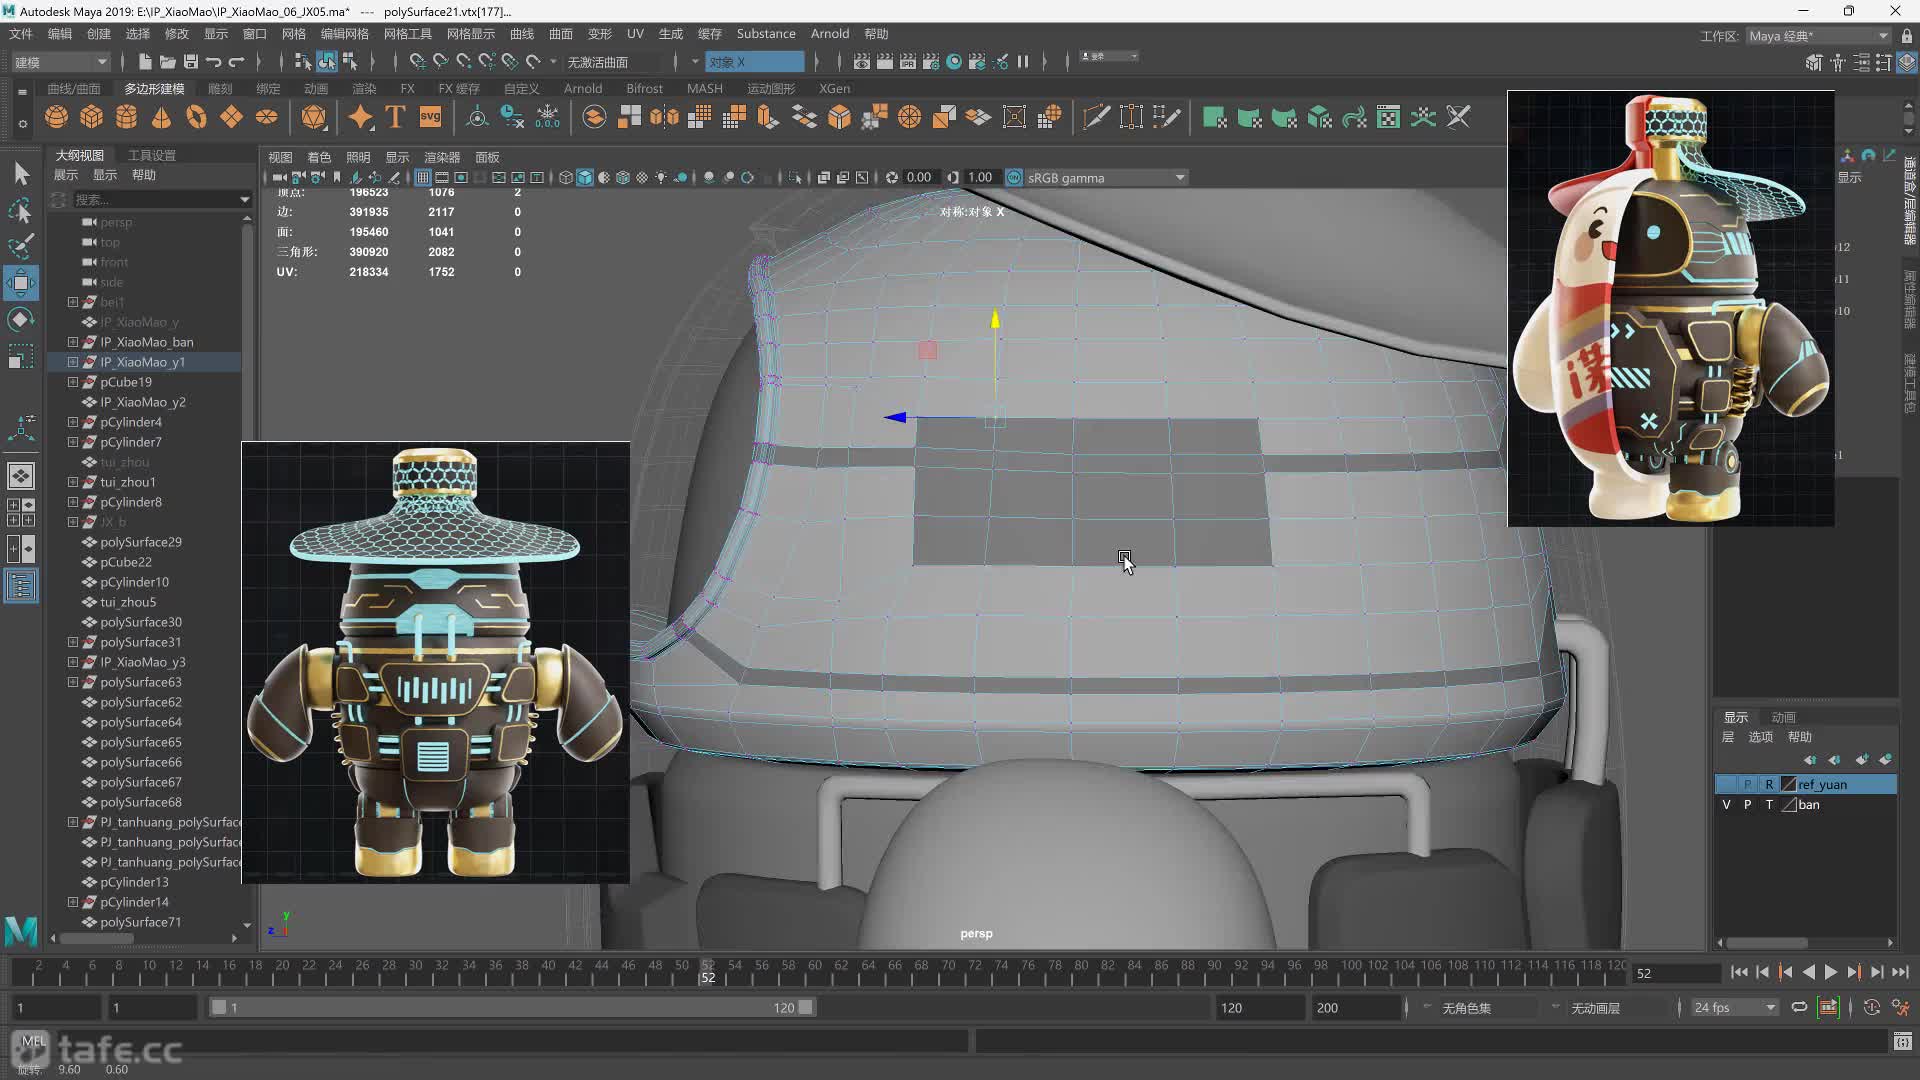Create a polygon cone from the shelf
This screenshot has width=1920, height=1080.
point(161,117)
